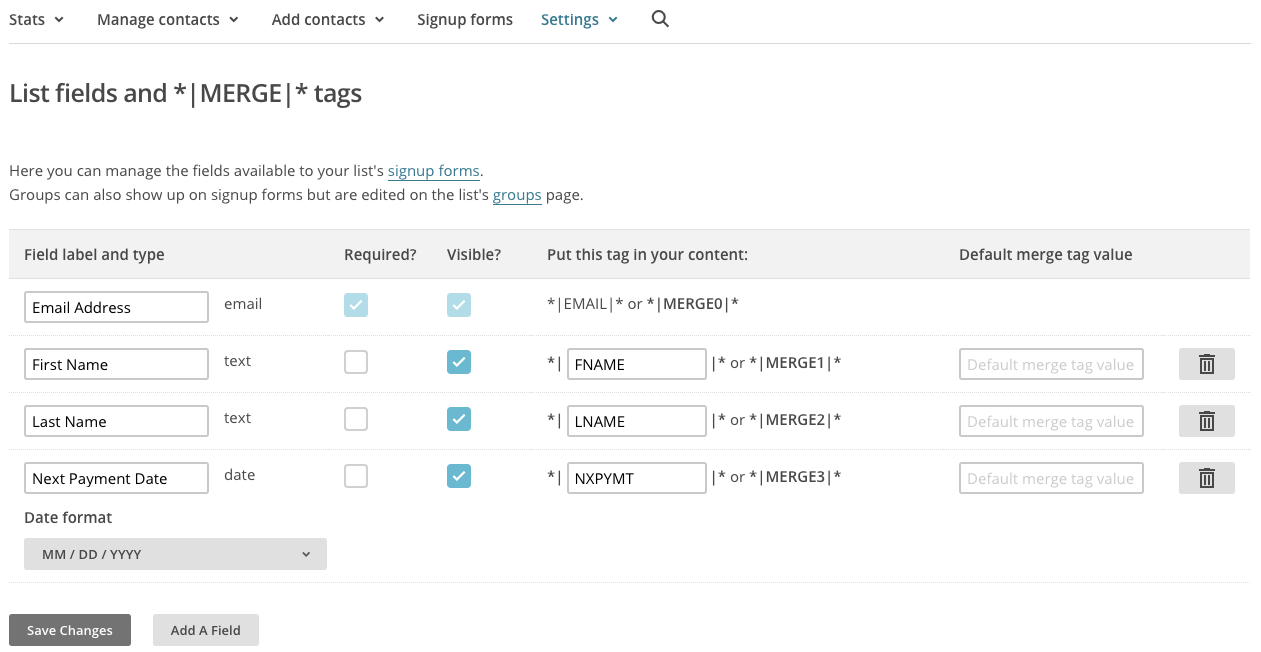Open the Settings menu
The height and width of the screenshot is (652, 1261).
579,19
